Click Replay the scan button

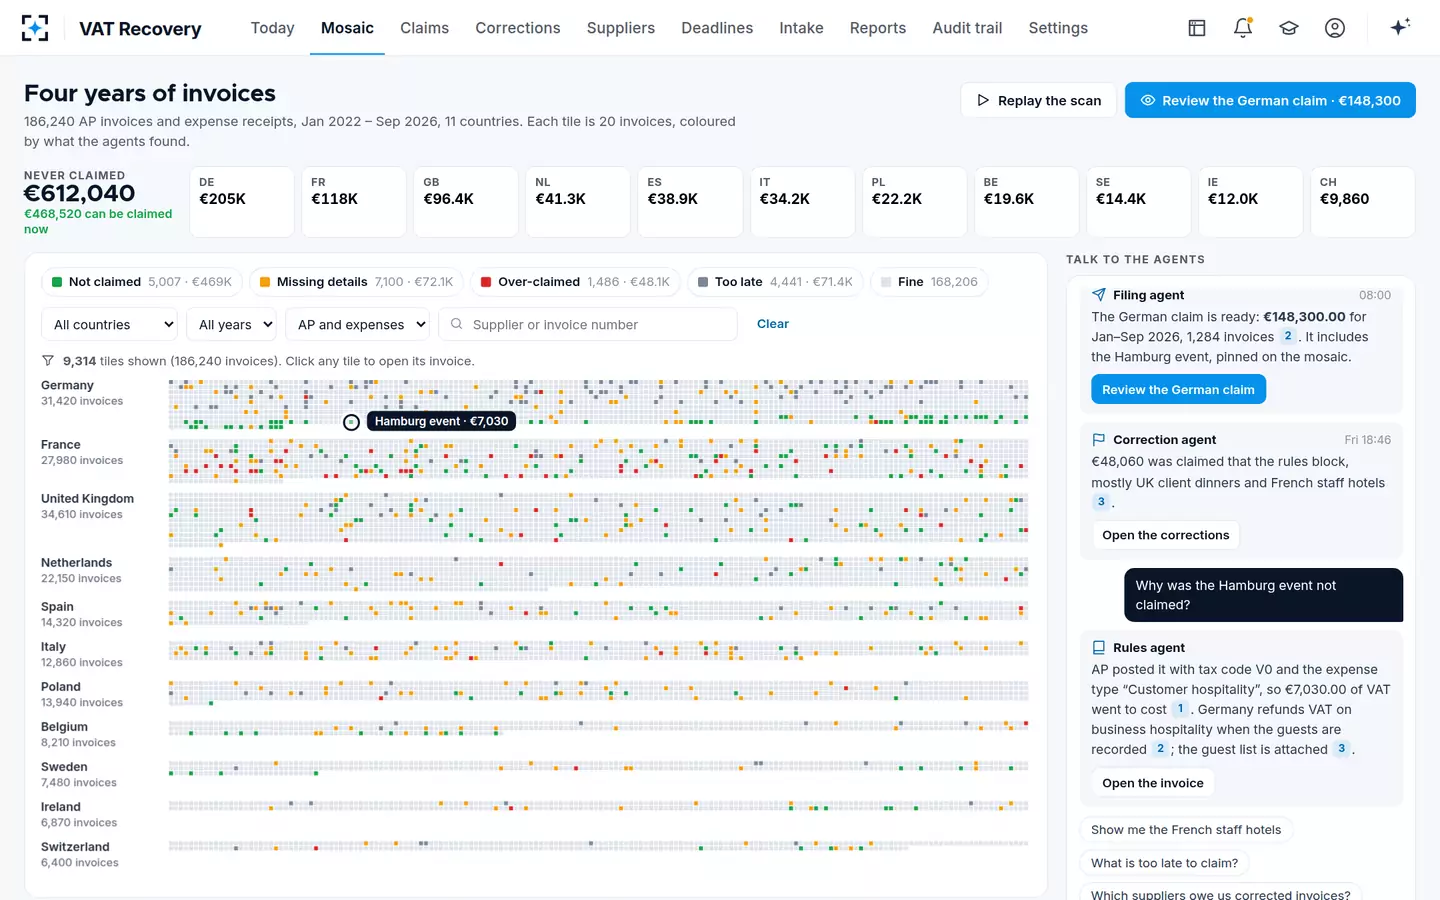click(1039, 100)
